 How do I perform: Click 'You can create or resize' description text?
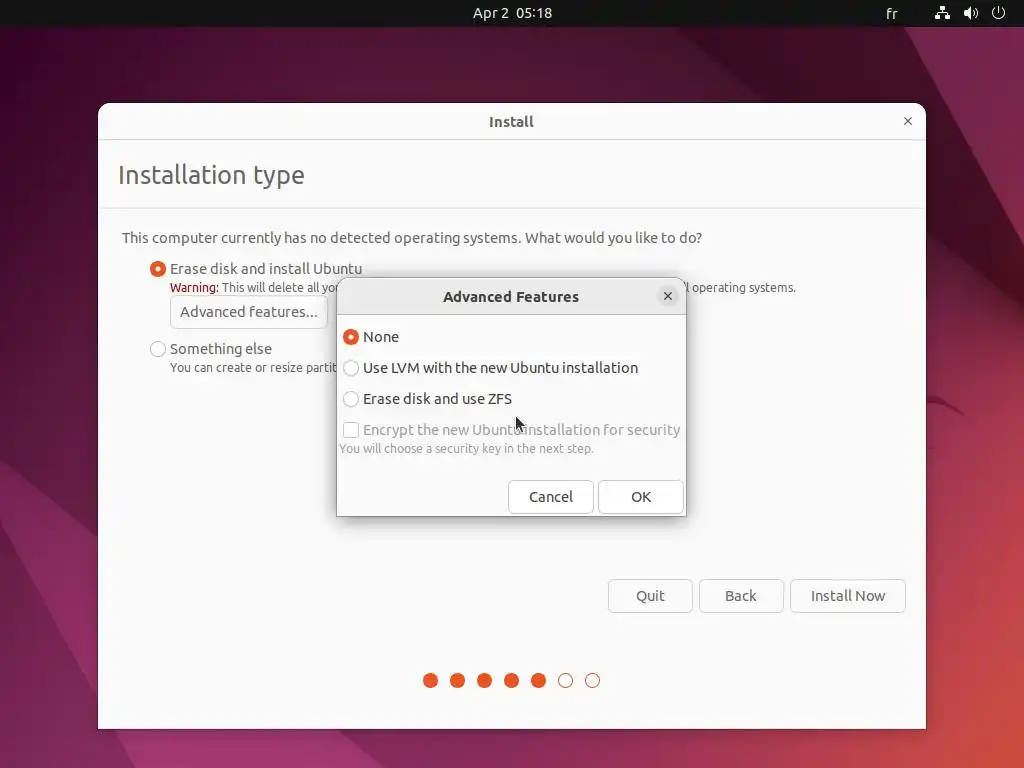[x=253, y=368]
